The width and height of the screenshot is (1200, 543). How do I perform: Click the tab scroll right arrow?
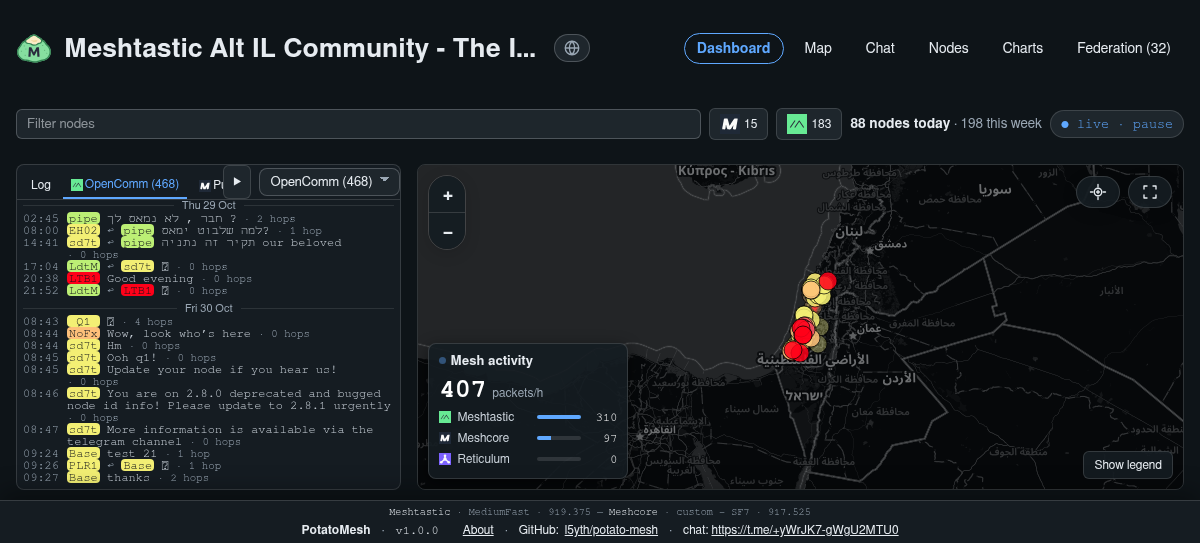(237, 181)
